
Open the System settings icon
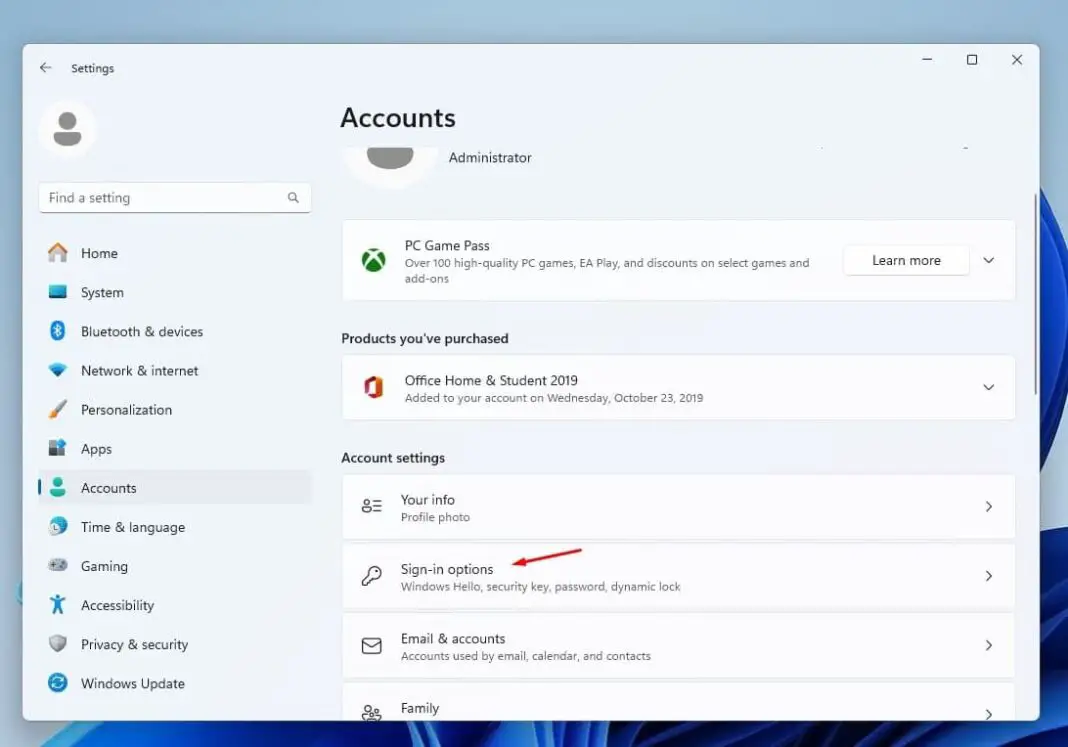(60, 292)
